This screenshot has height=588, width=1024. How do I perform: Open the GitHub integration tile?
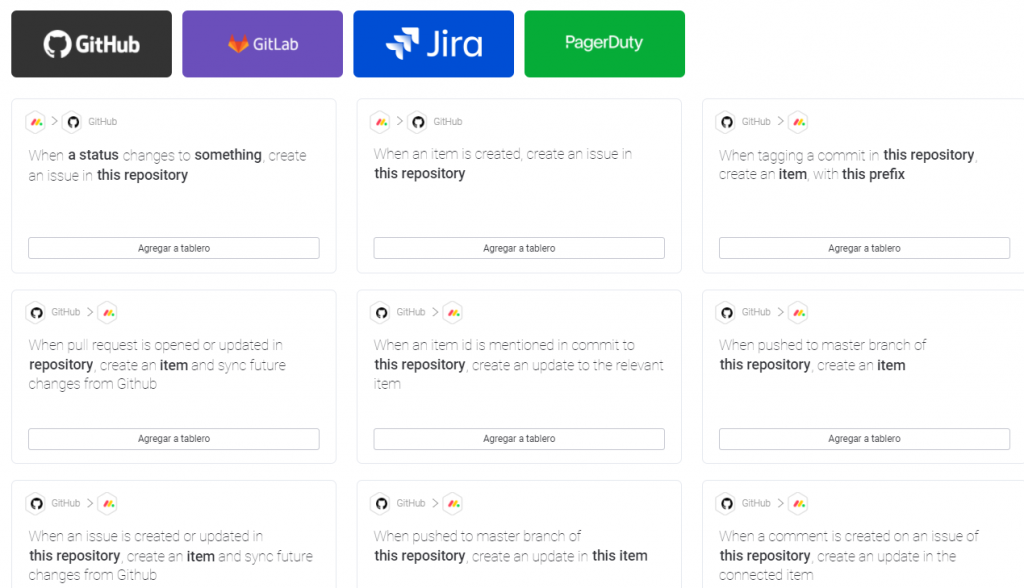pyautogui.click(x=91, y=44)
